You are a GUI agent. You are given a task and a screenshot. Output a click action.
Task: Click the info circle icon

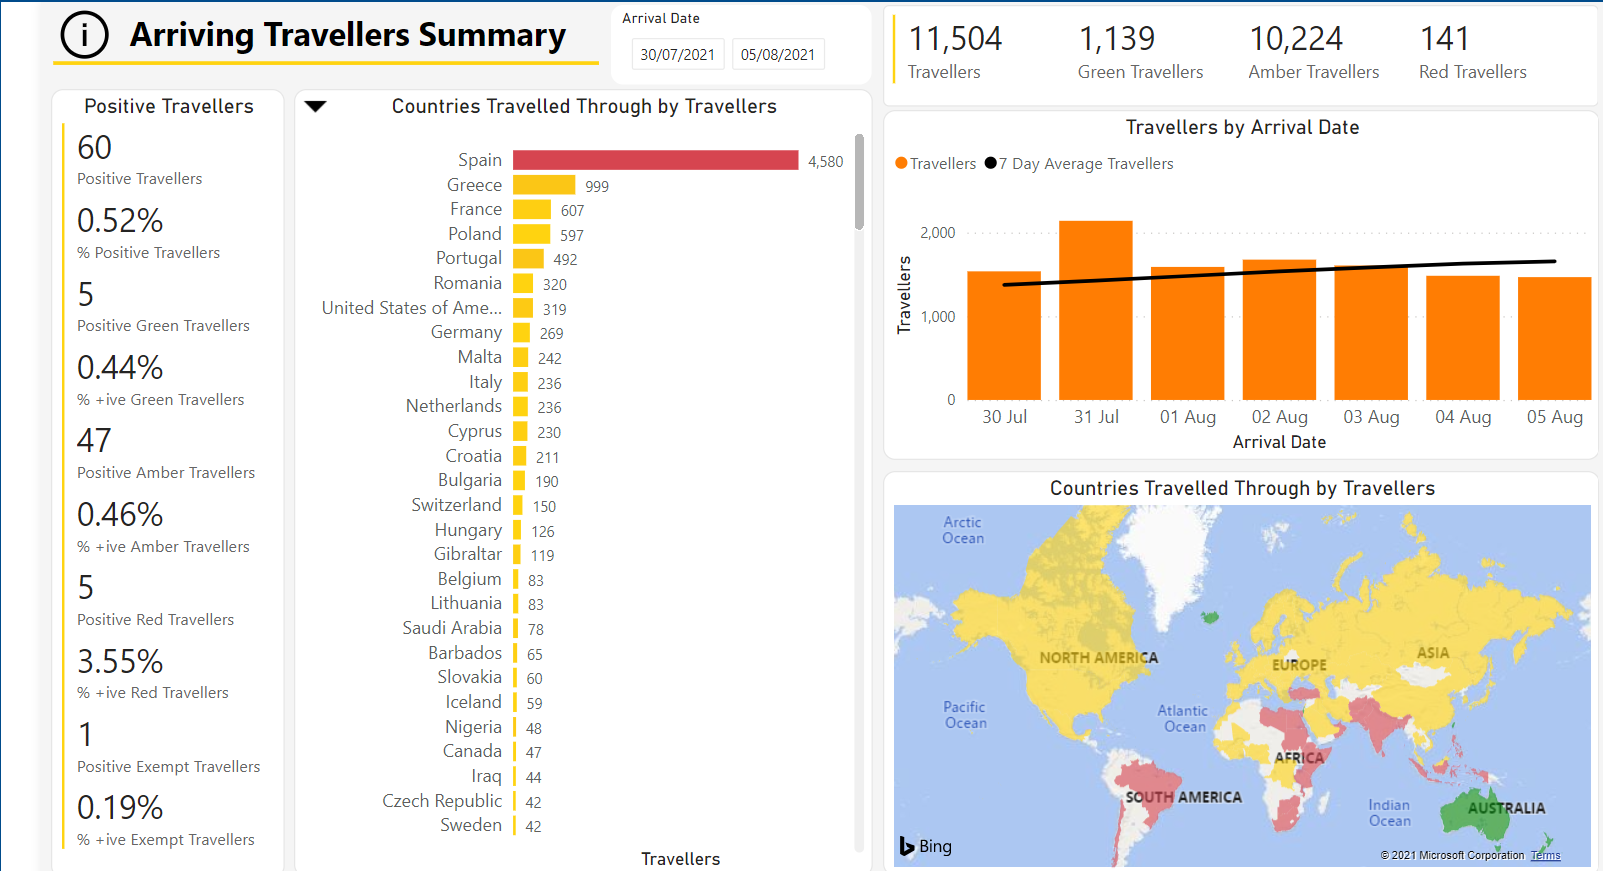[x=84, y=35]
